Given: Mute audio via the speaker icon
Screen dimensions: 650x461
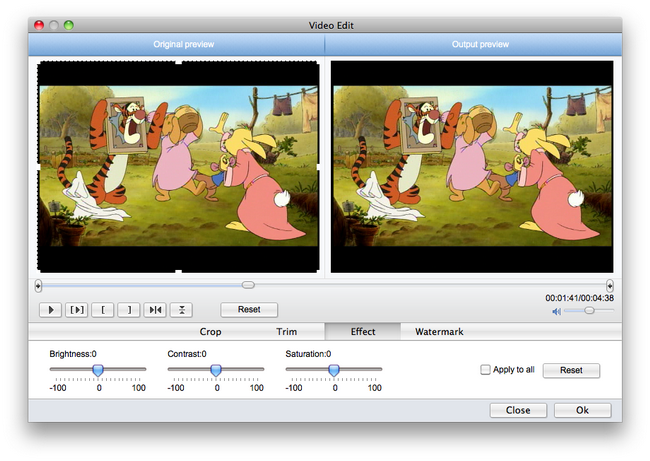Looking at the screenshot, I should (x=556, y=311).
